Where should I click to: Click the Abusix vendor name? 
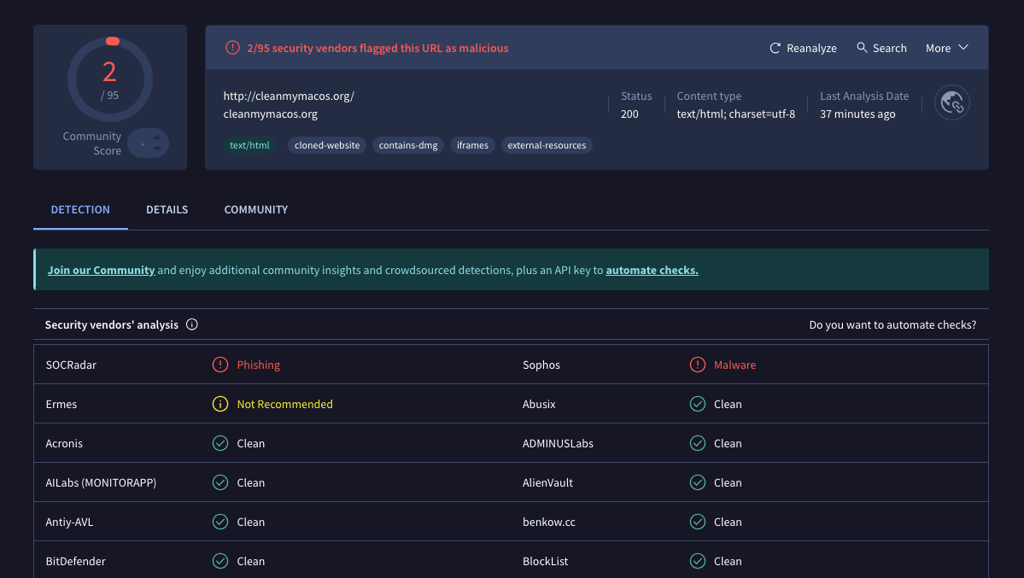point(539,404)
